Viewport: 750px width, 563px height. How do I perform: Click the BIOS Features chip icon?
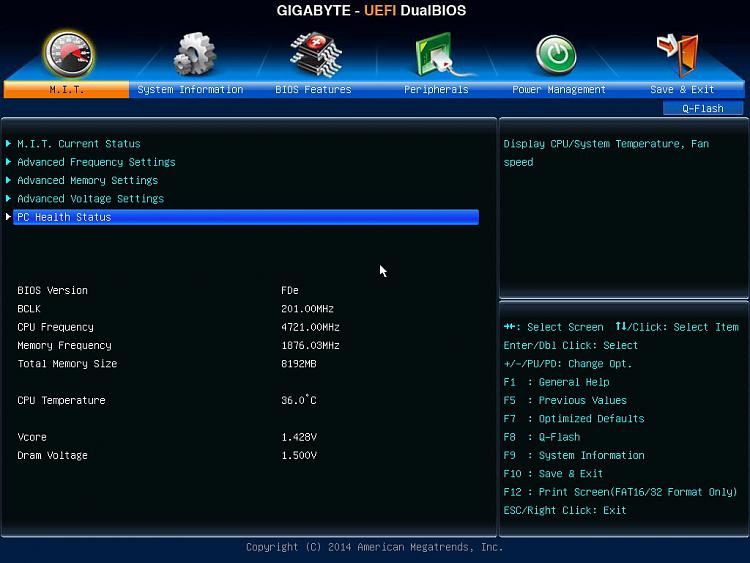316,55
